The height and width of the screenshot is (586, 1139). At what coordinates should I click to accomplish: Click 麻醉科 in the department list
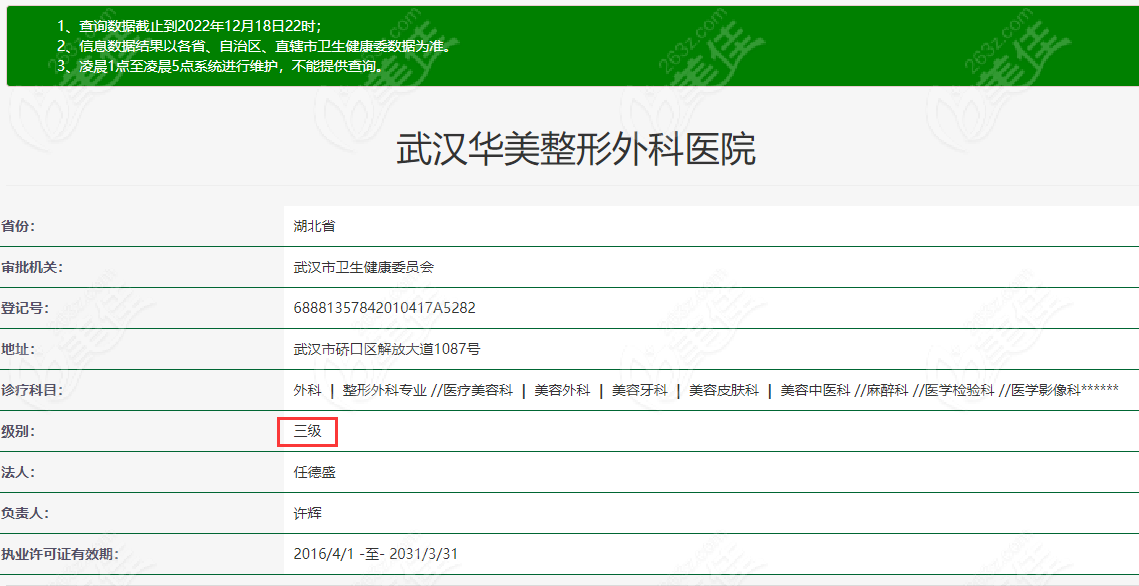tap(888, 390)
